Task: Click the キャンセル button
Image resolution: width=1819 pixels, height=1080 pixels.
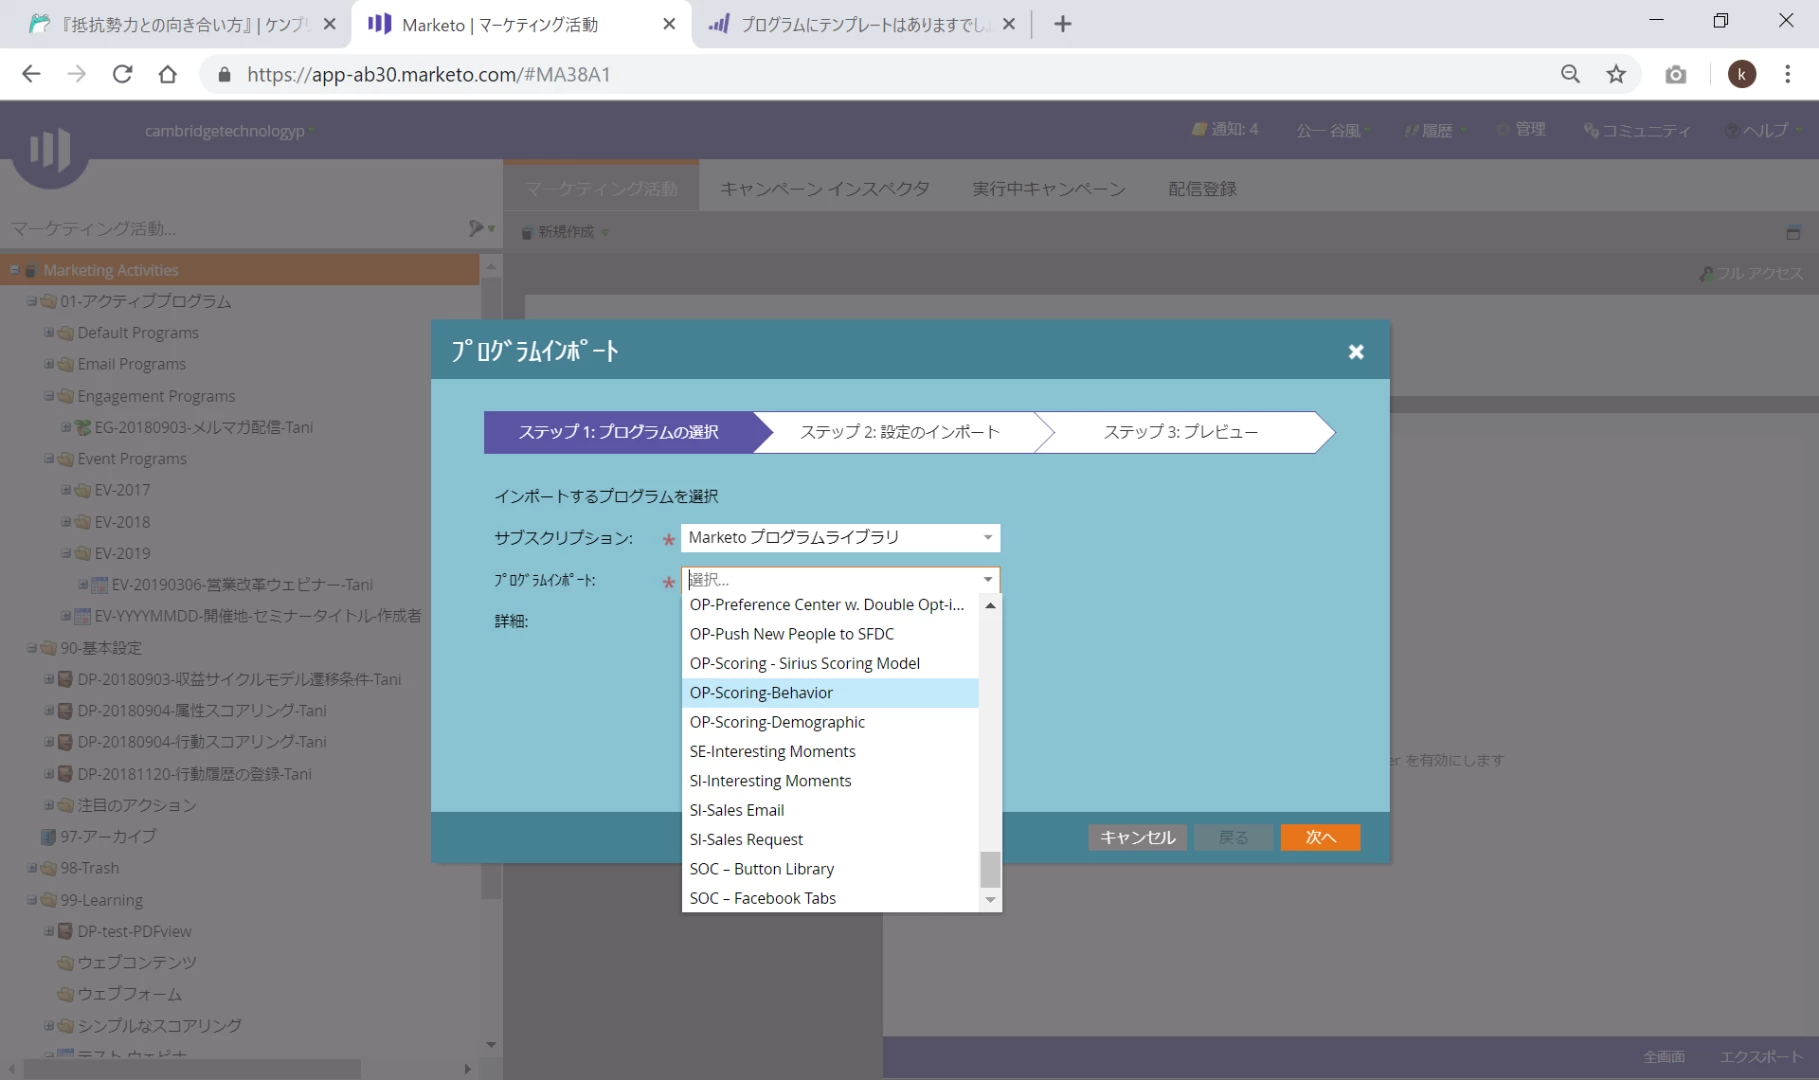Action: pos(1137,837)
